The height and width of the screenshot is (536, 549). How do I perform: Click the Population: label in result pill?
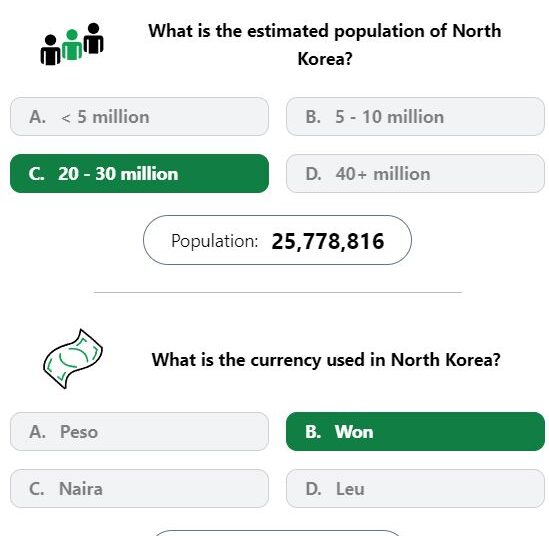(214, 241)
